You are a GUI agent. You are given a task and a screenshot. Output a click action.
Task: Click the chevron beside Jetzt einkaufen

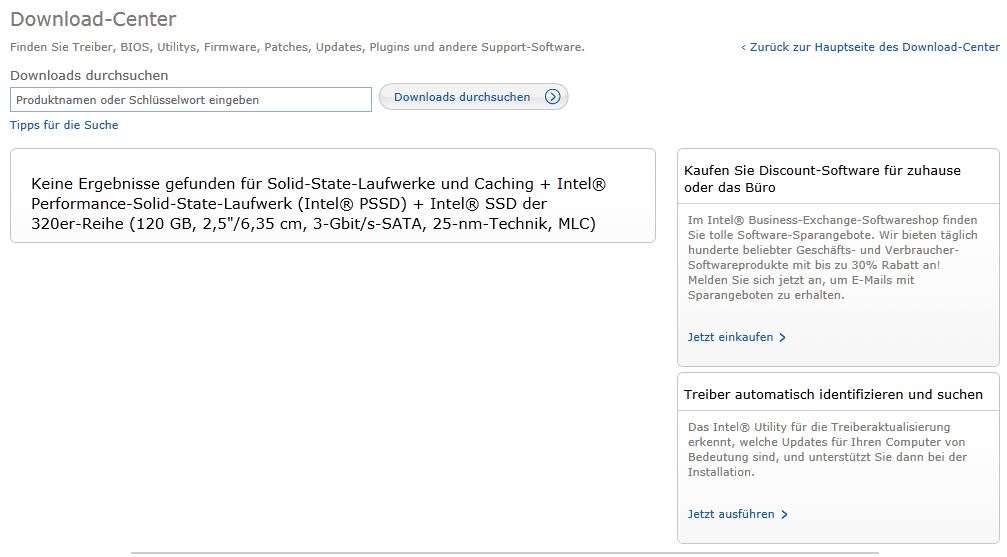783,338
